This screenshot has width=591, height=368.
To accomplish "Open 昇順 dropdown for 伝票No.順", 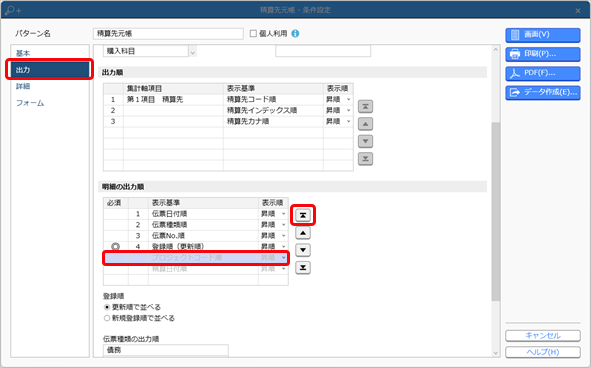I will pyautogui.click(x=283, y=236).
